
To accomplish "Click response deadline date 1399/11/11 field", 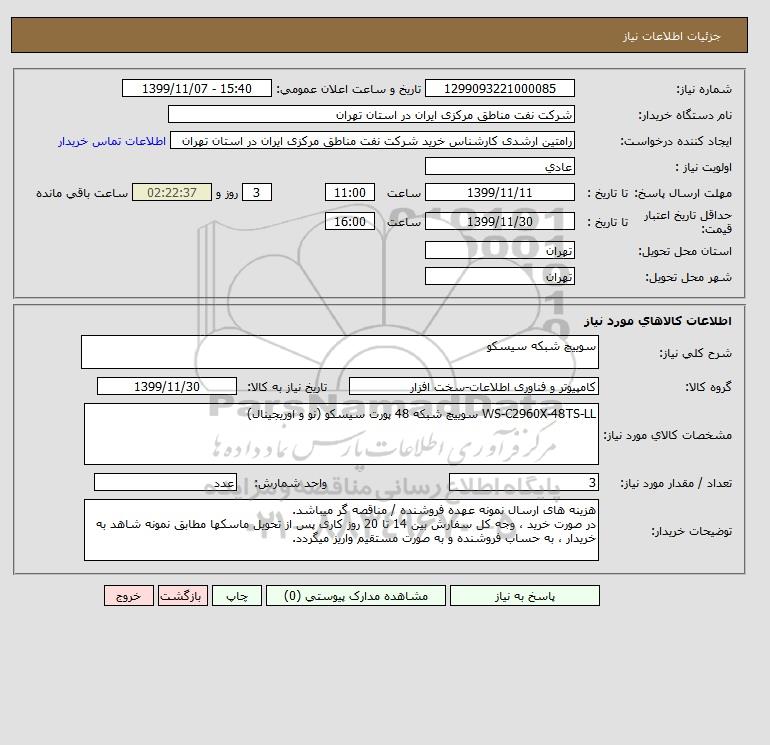I will (499, 193).
